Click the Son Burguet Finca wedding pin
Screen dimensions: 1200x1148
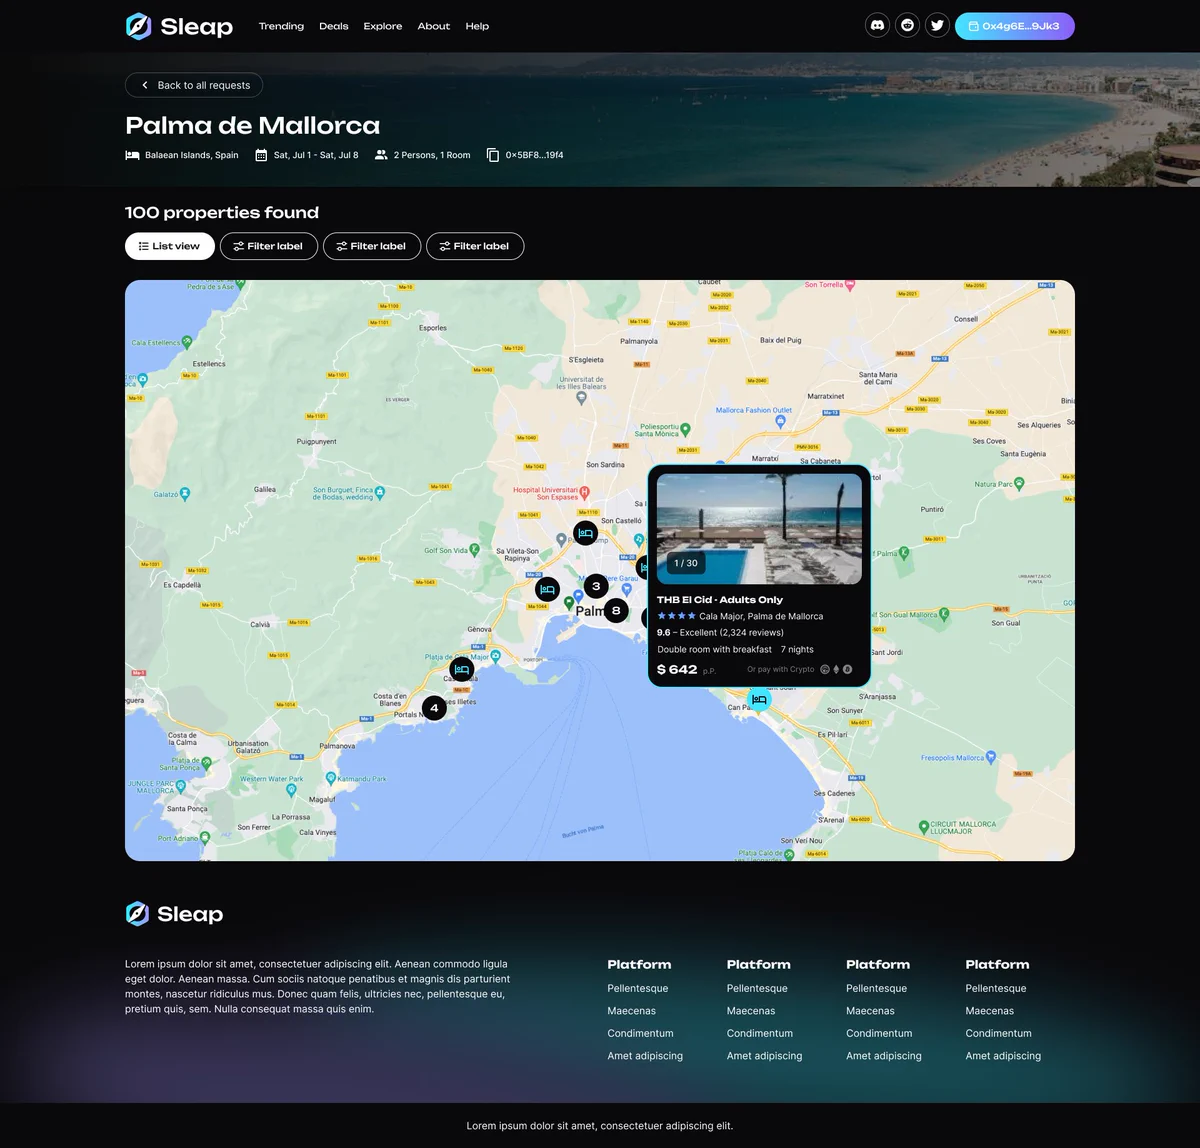click(x=380, y=492)
